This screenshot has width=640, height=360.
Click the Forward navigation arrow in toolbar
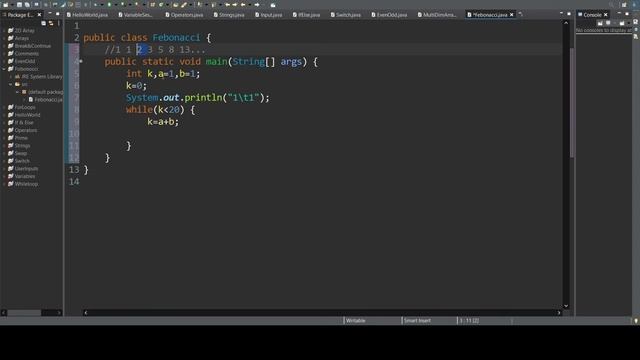pyautogui.click(x=257, y=4)
